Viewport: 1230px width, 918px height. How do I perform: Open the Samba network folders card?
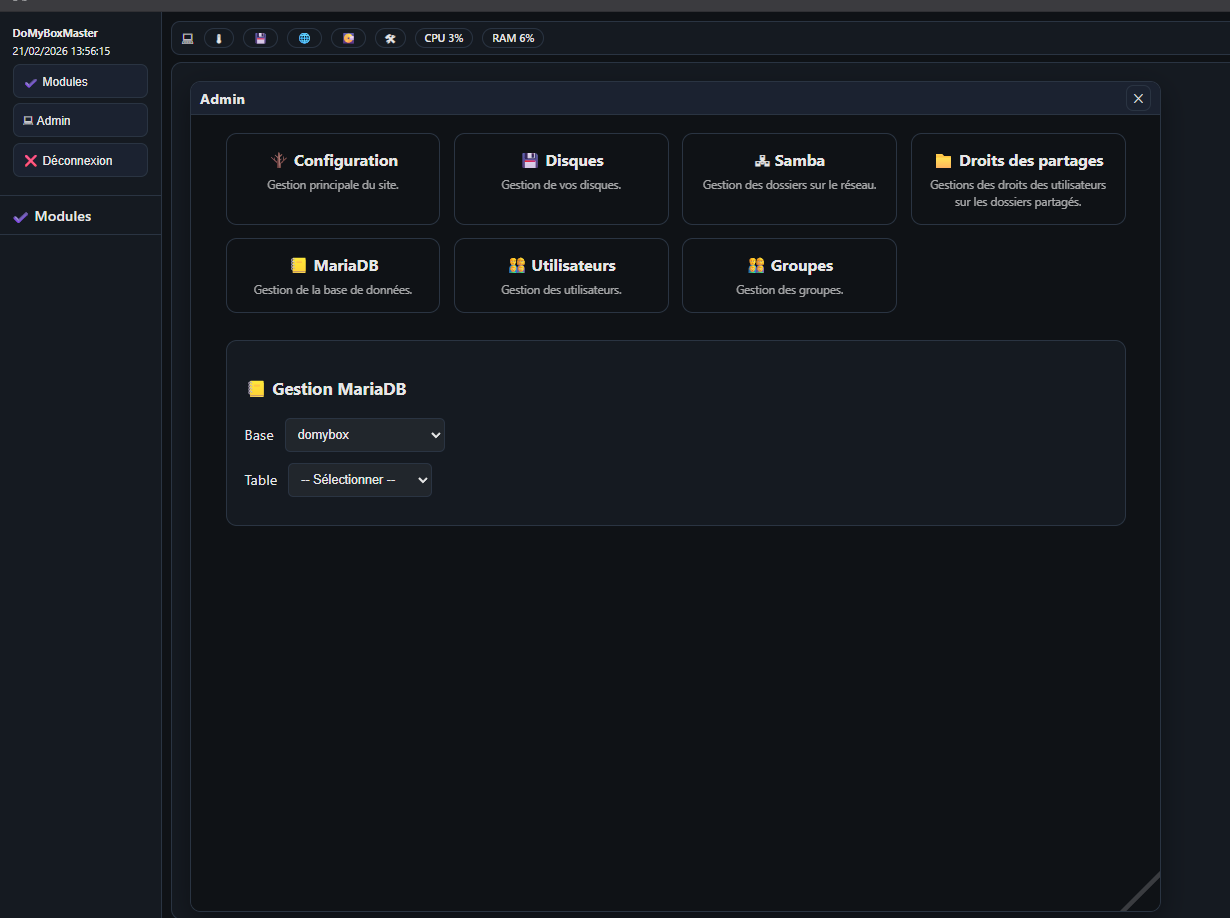click(789, 178)
